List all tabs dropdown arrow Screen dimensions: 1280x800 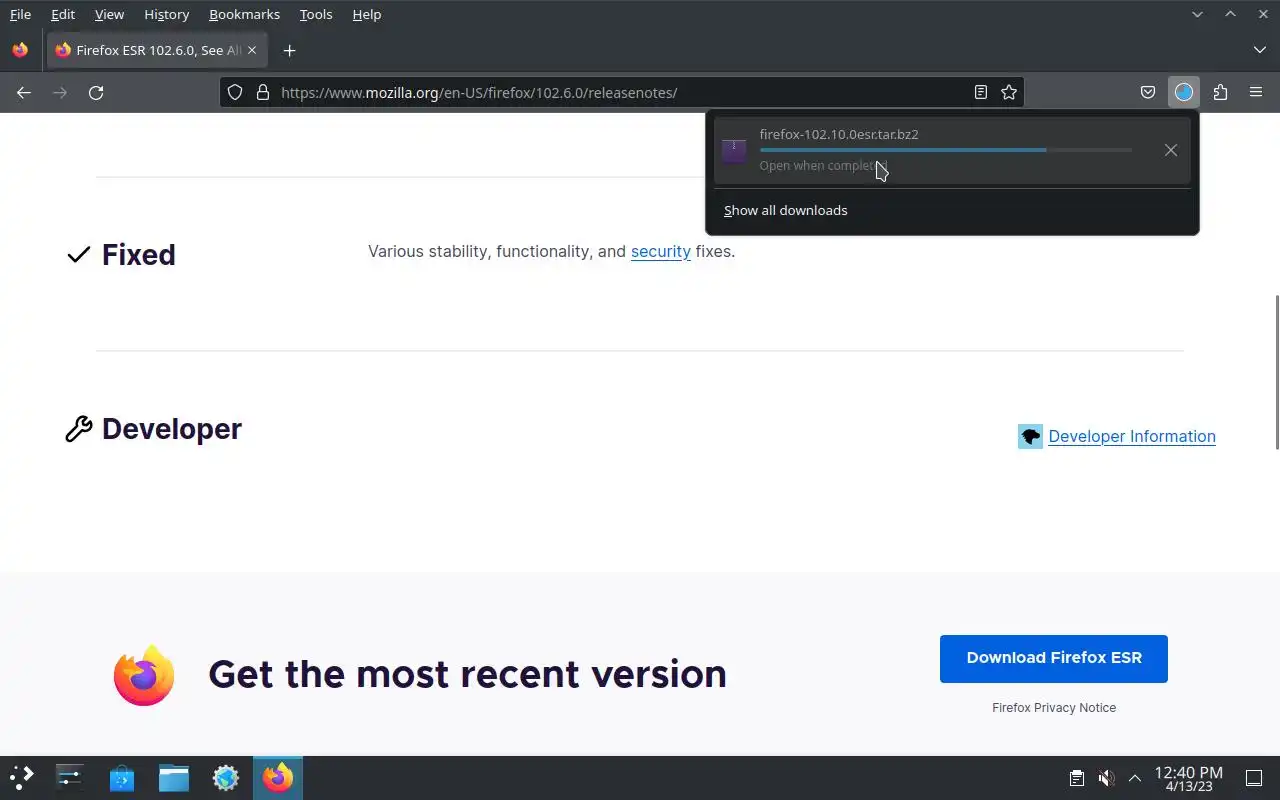(1259, 50)
